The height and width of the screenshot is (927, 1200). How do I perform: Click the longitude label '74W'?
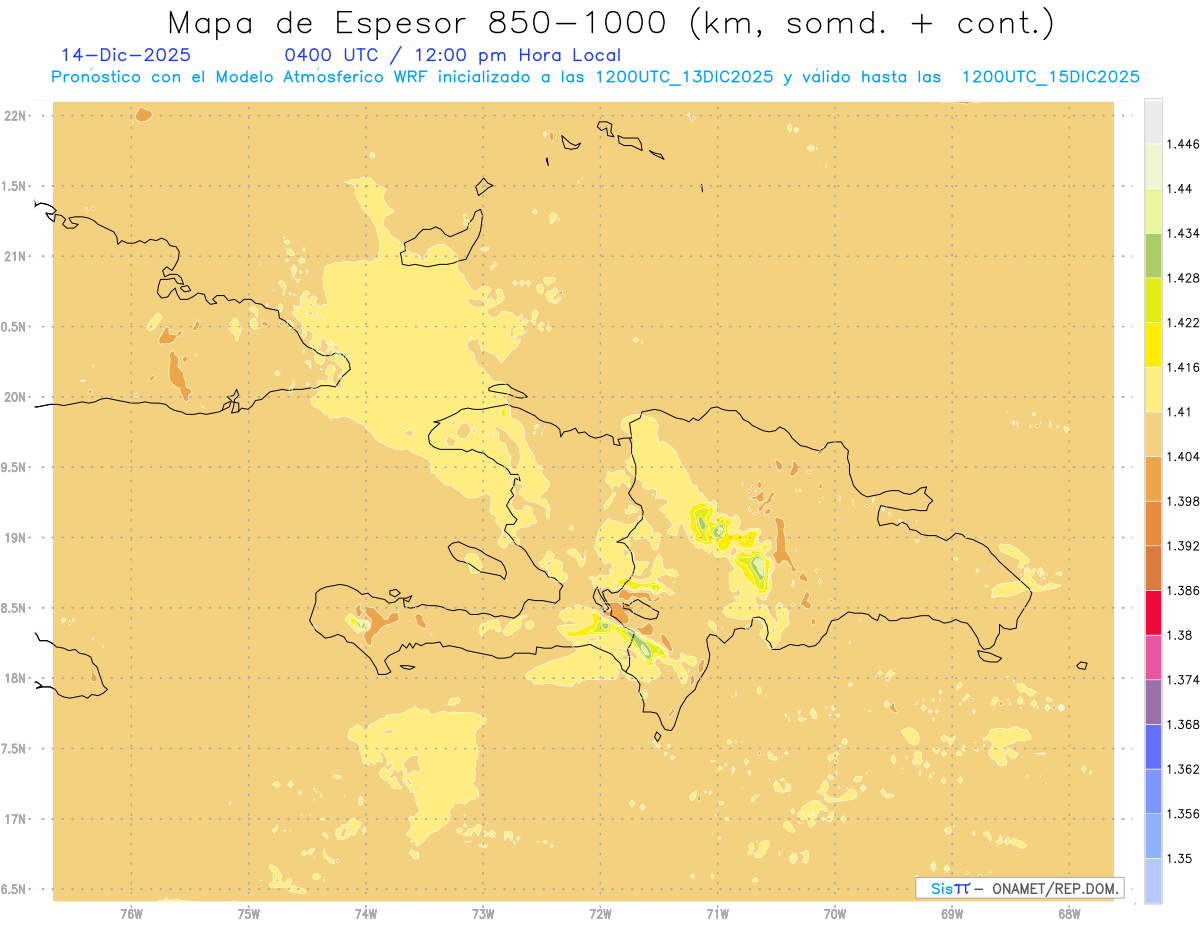pyautogui.click(x=366, y=913)
